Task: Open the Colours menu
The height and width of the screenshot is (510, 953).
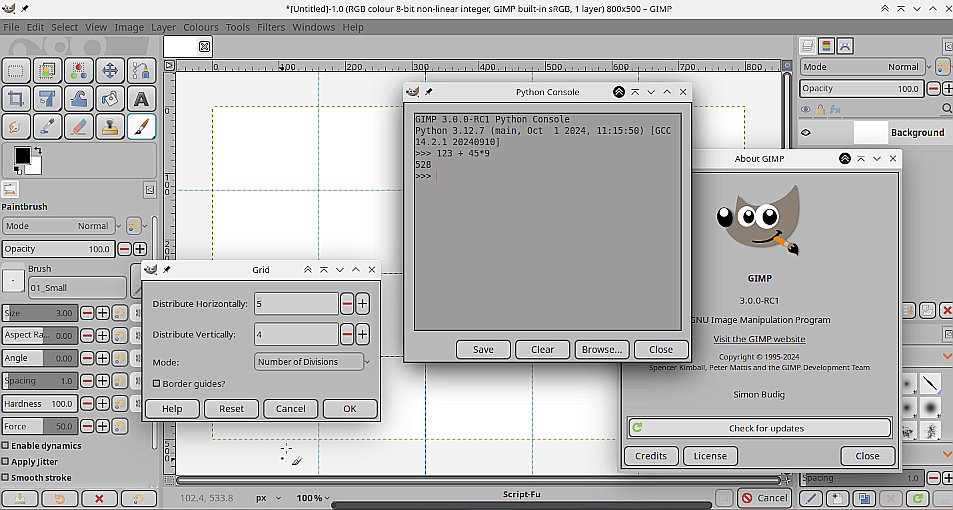Action: [201, 27]
